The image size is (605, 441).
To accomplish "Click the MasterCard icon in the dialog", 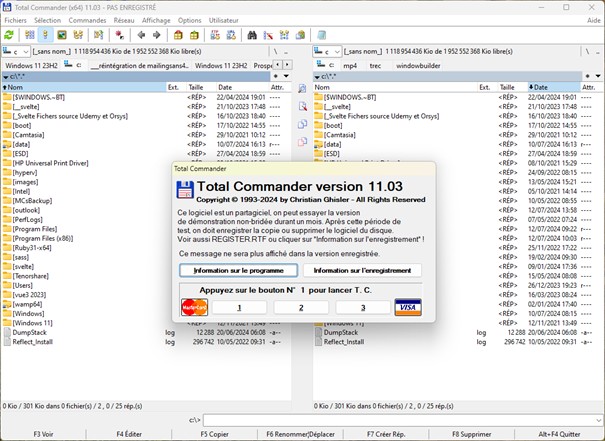I will pos(193,307).
